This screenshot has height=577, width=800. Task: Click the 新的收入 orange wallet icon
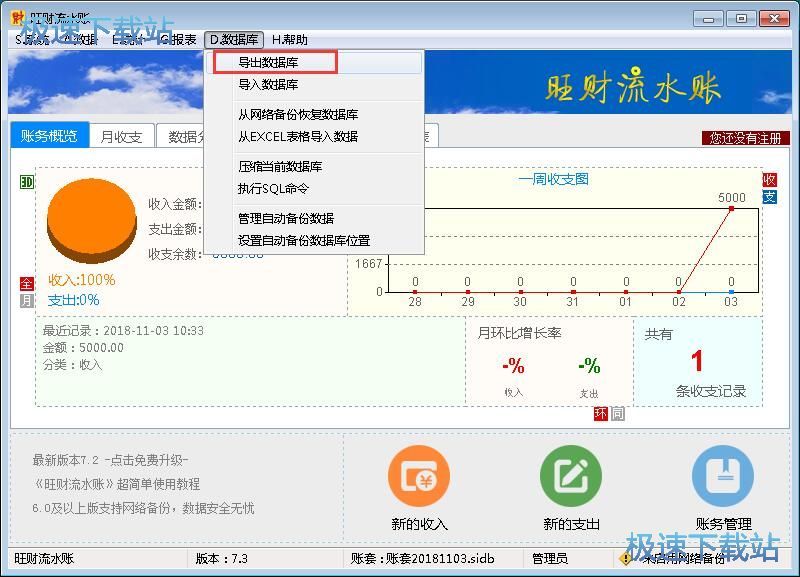[x=418, y=475]
